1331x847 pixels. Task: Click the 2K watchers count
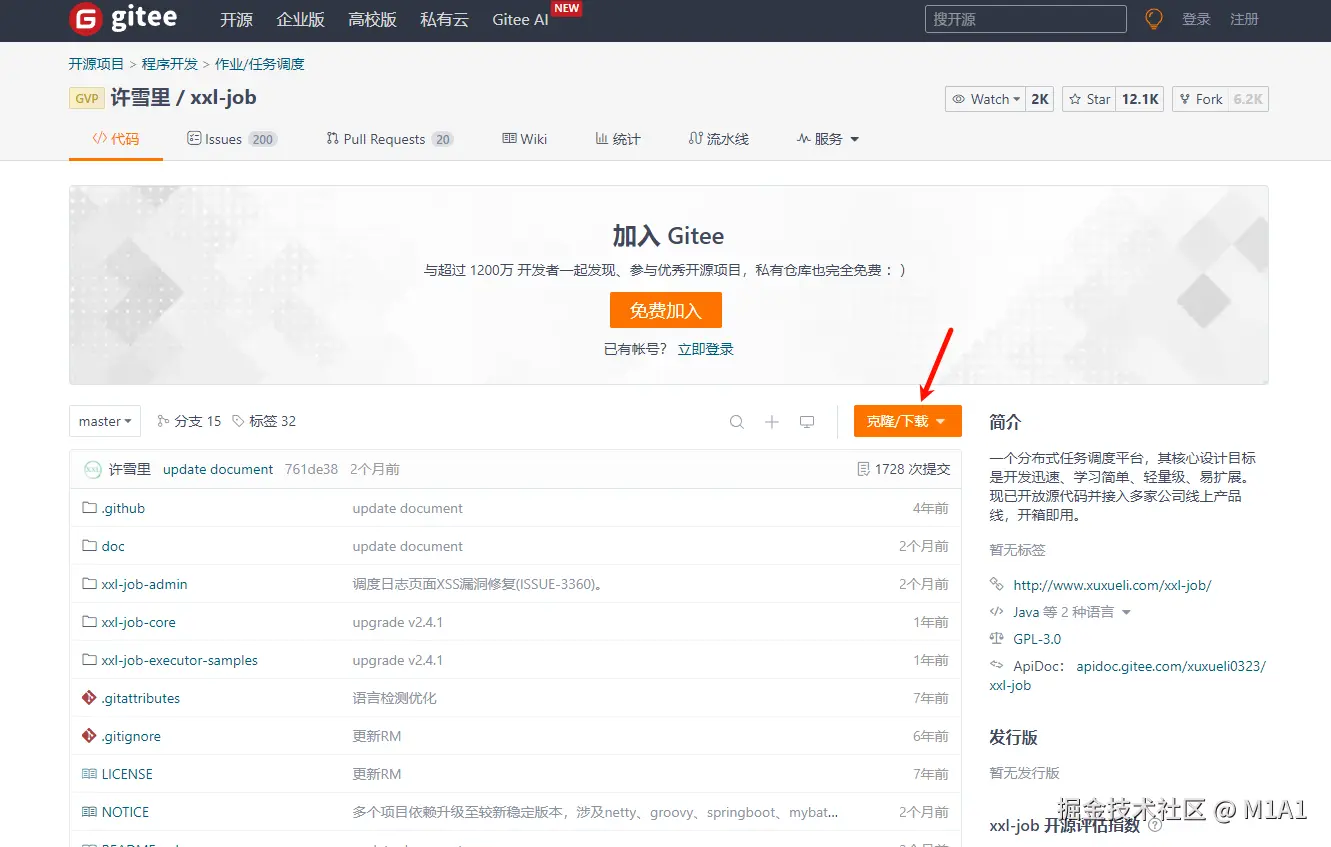pos(1040,99)
